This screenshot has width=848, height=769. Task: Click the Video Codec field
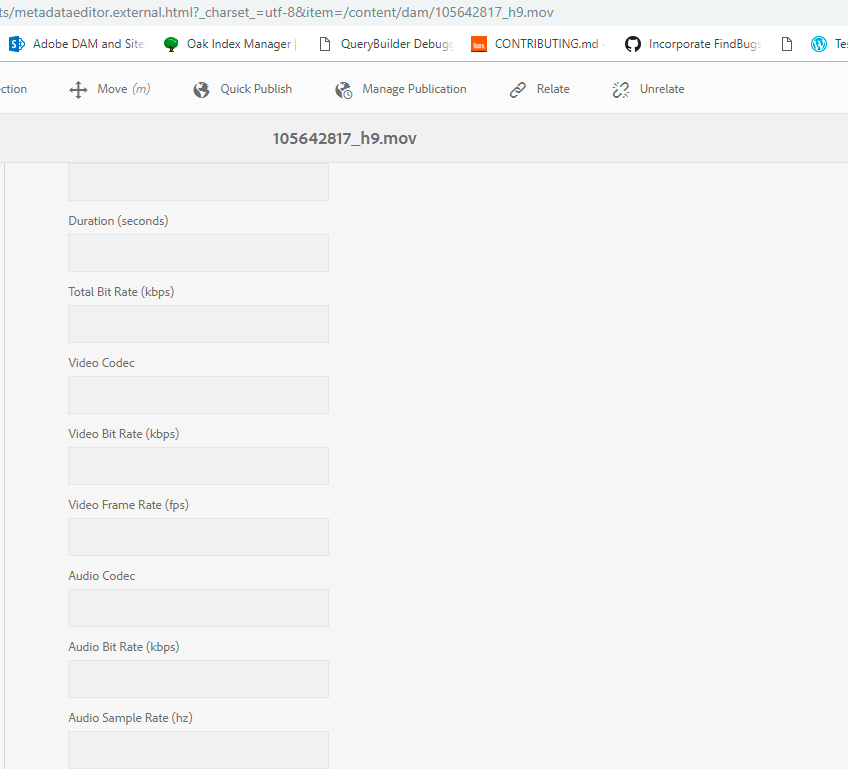click(198, 395)
